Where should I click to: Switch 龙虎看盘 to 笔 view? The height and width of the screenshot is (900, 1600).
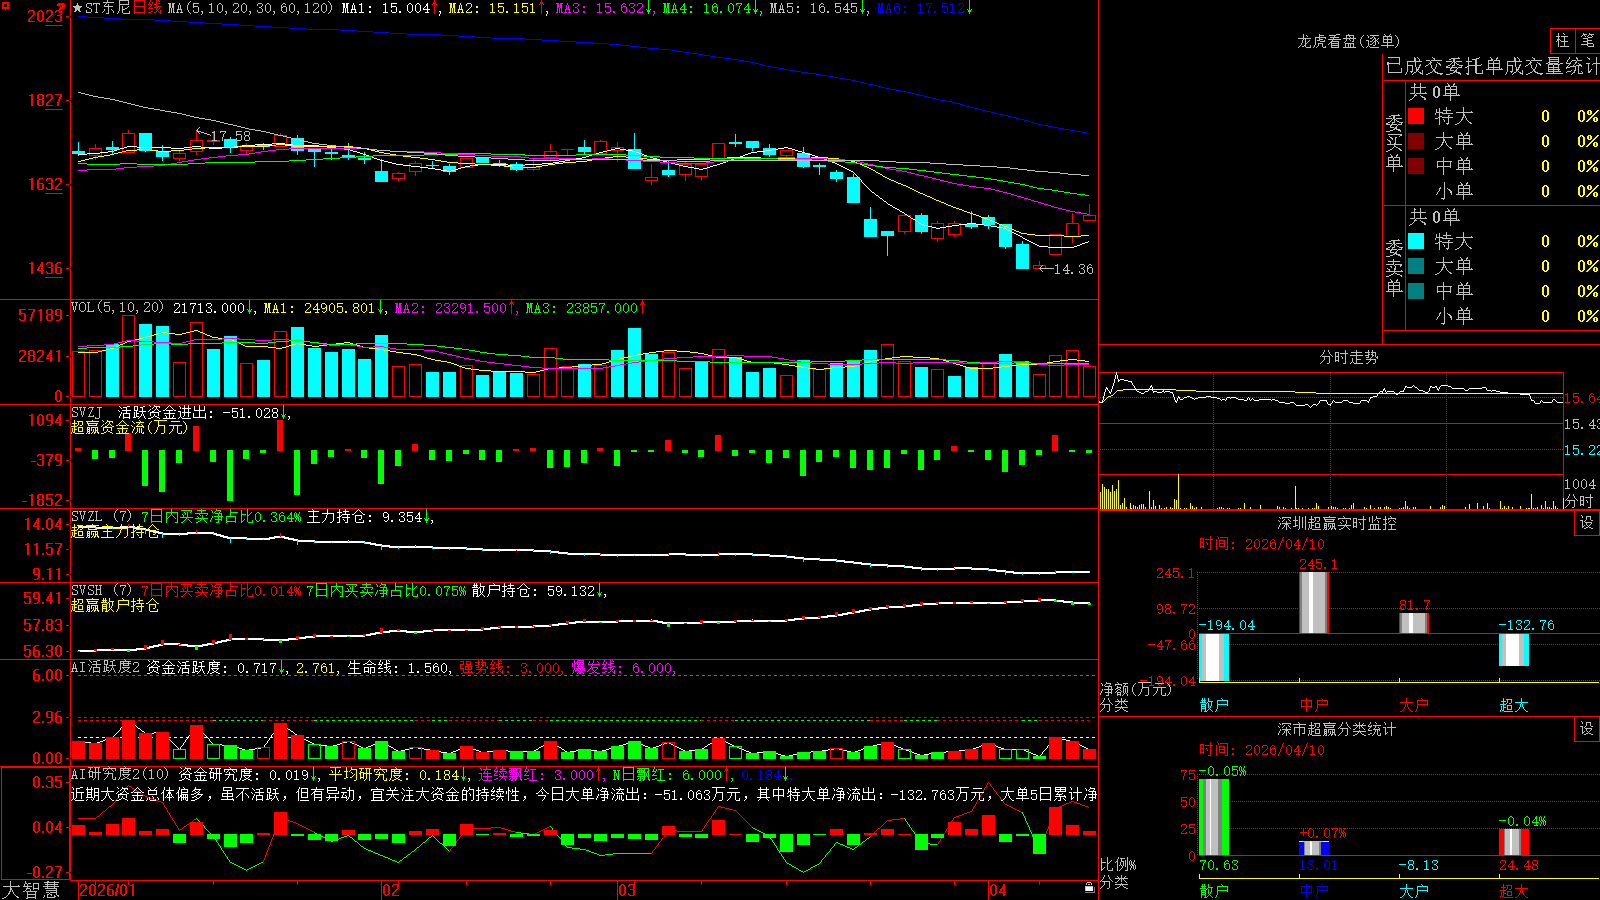tap(1587, 40)
